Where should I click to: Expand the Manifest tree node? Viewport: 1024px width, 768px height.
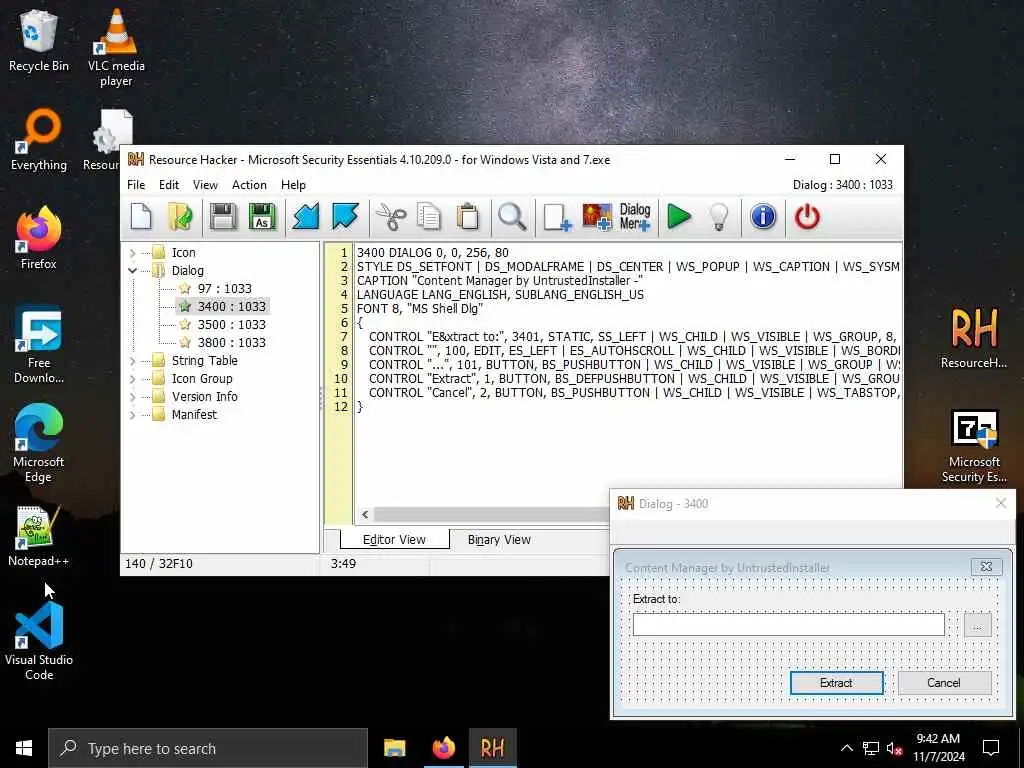coord(133,415)
